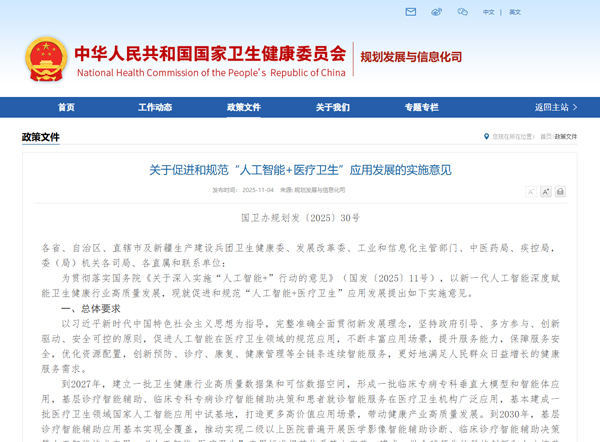Increase article font size with A+ icon
The height and width of the screenshot is (442, 600).
tap(546, 191)
